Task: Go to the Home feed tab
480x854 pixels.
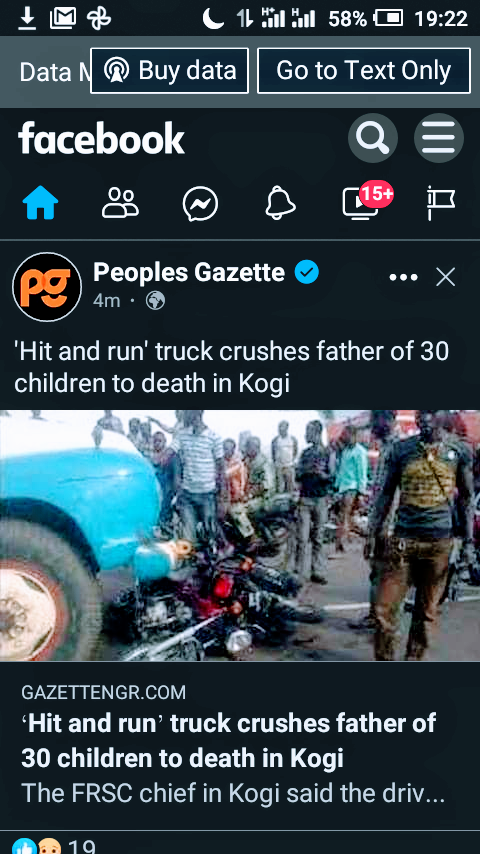Action: pyautogui.click(x=40, y=204)
